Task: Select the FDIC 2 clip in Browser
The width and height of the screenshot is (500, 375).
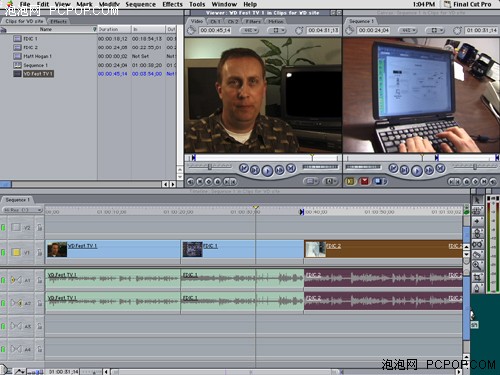Action: point(30,47)
